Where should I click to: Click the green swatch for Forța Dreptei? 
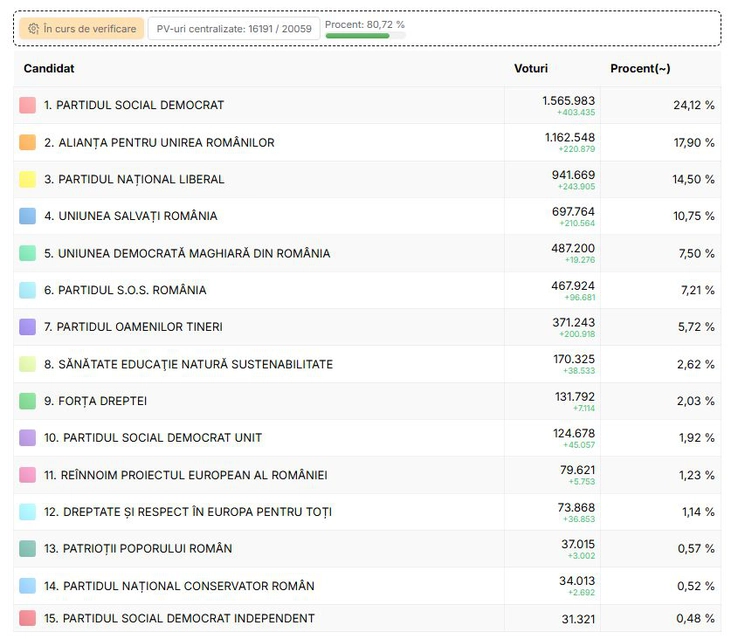point(28,401)
